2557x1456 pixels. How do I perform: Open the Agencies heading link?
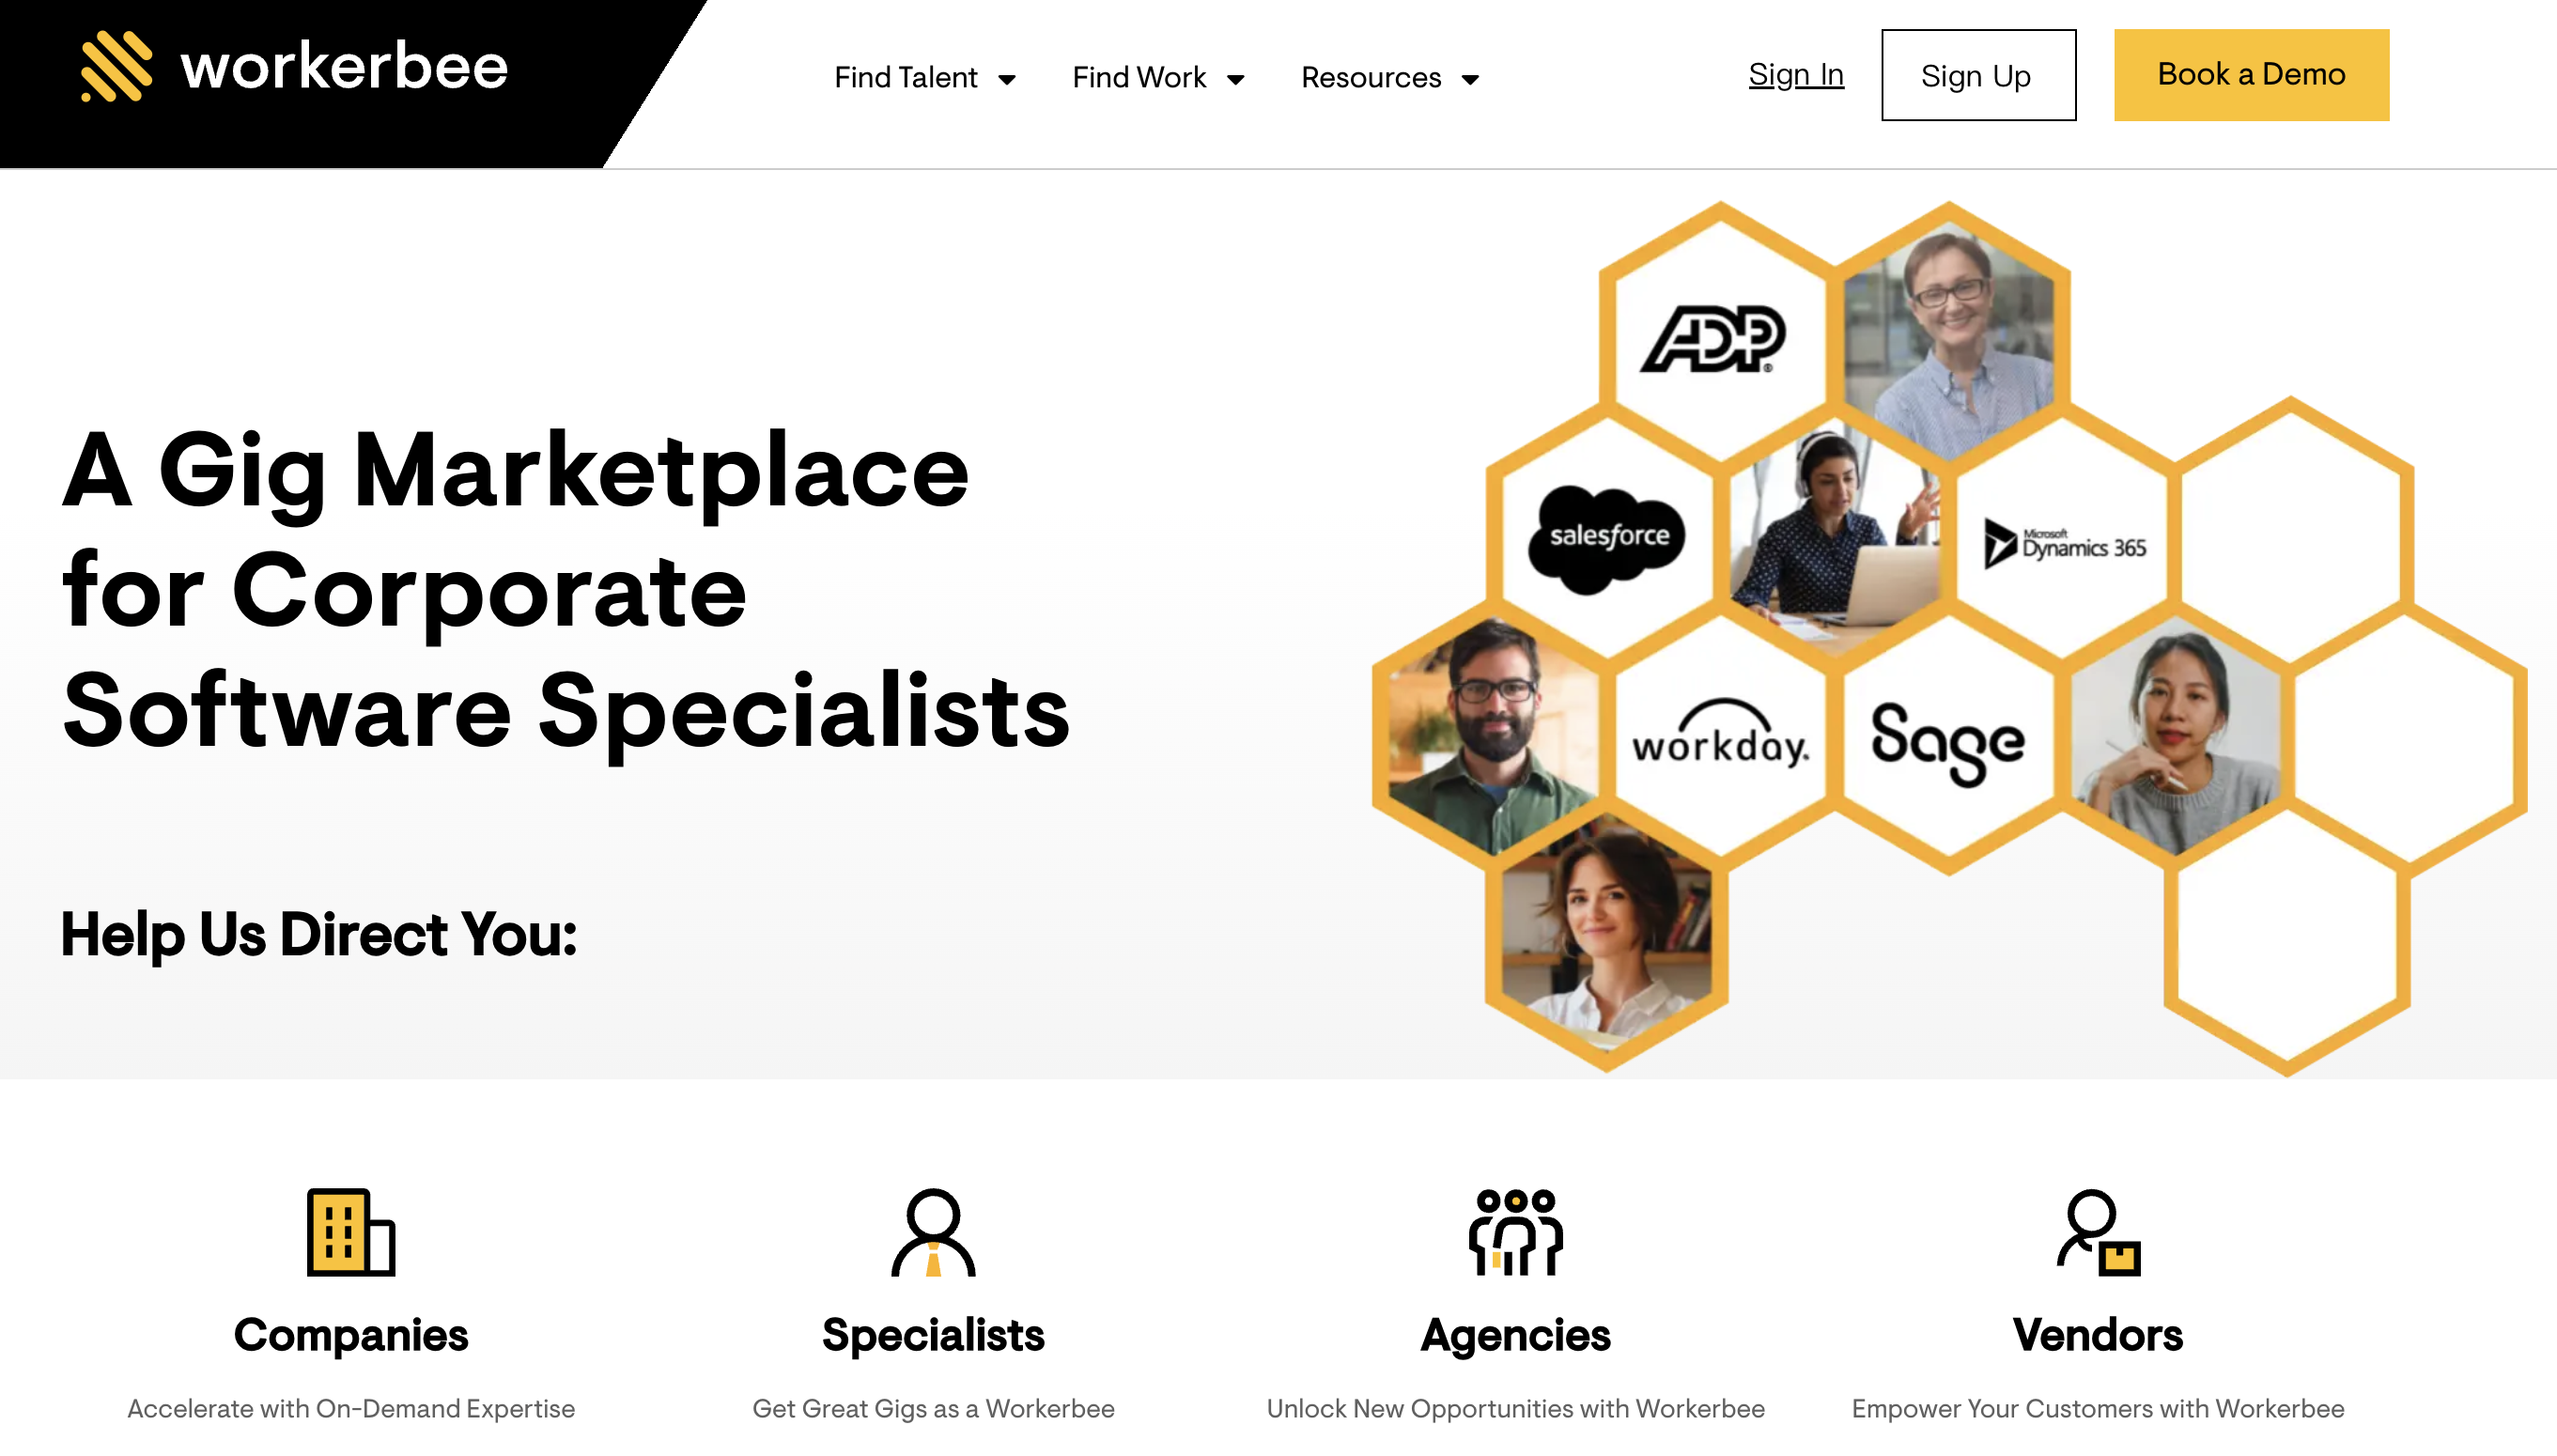click(1515, 1335)
